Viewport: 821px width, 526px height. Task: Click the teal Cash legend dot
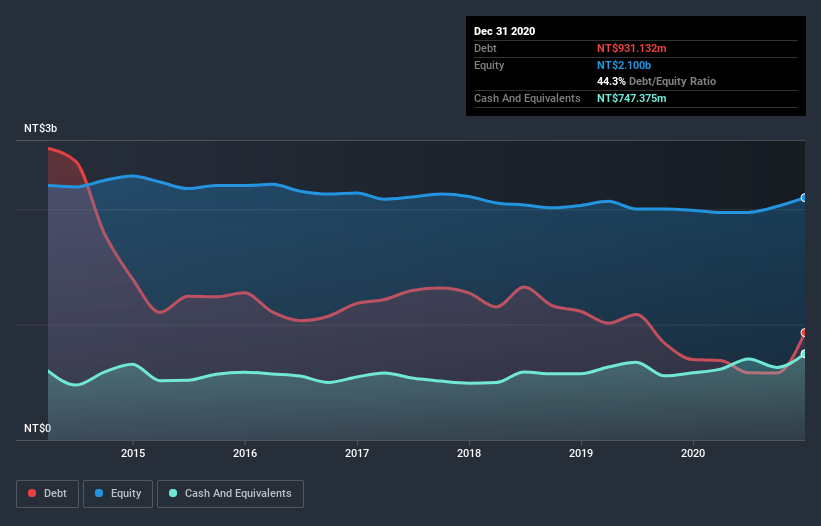tap(173, 493)
